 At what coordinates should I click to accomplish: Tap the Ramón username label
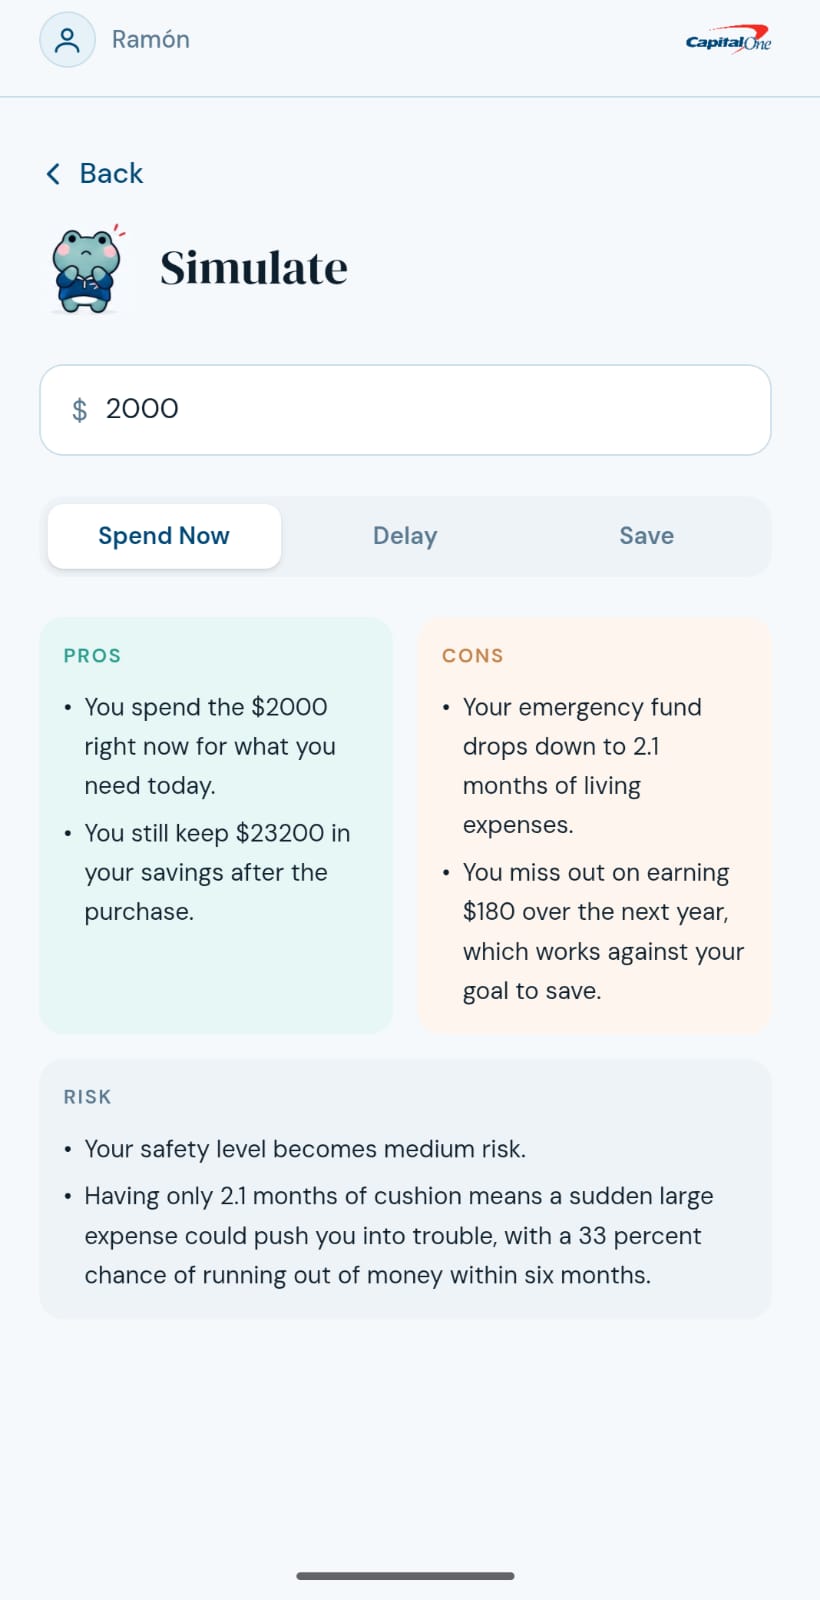(x=151, y=40)
